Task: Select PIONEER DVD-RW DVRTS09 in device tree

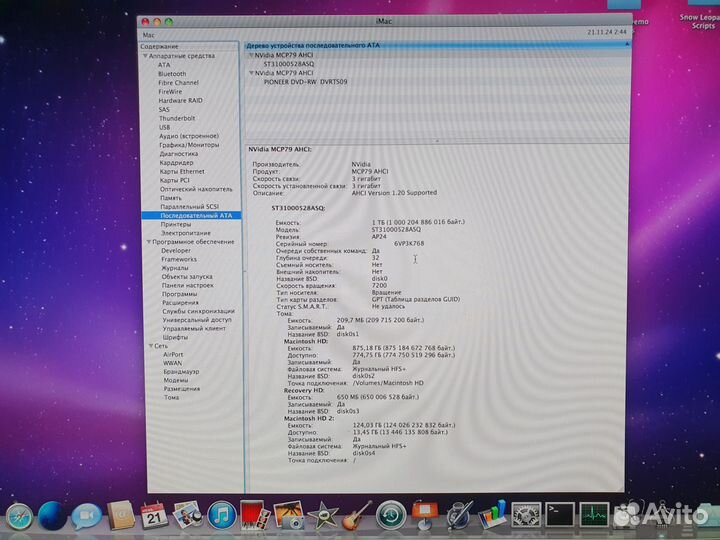Action: point(305,82)
